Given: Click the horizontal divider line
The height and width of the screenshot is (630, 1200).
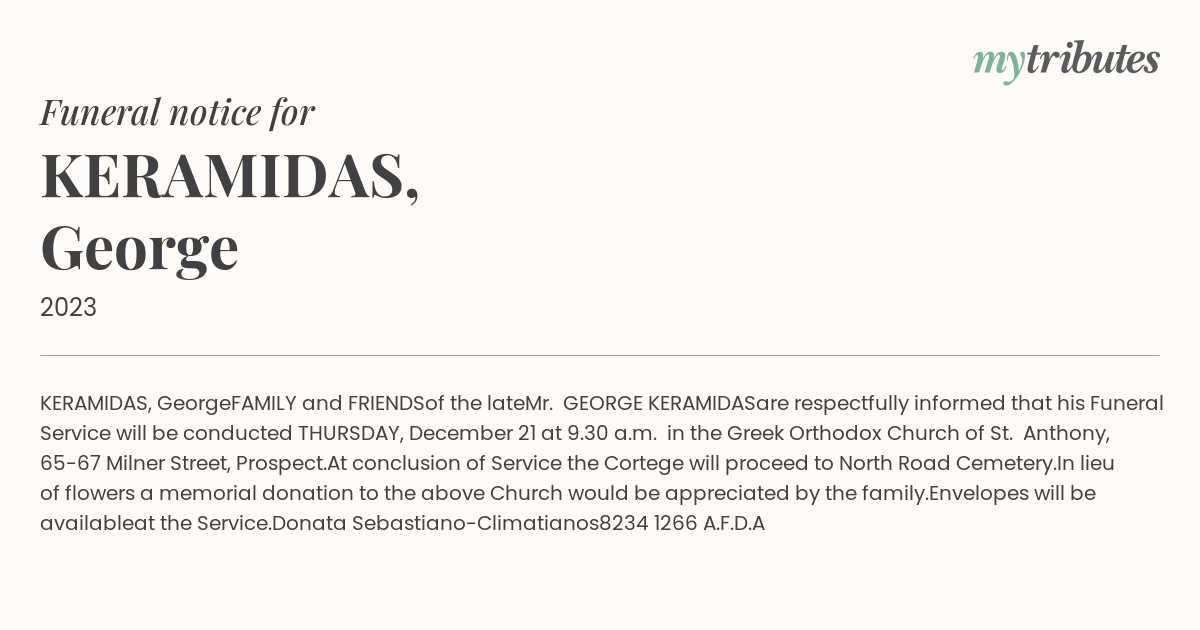Looking at the screenshot, I should coord(600,355).
